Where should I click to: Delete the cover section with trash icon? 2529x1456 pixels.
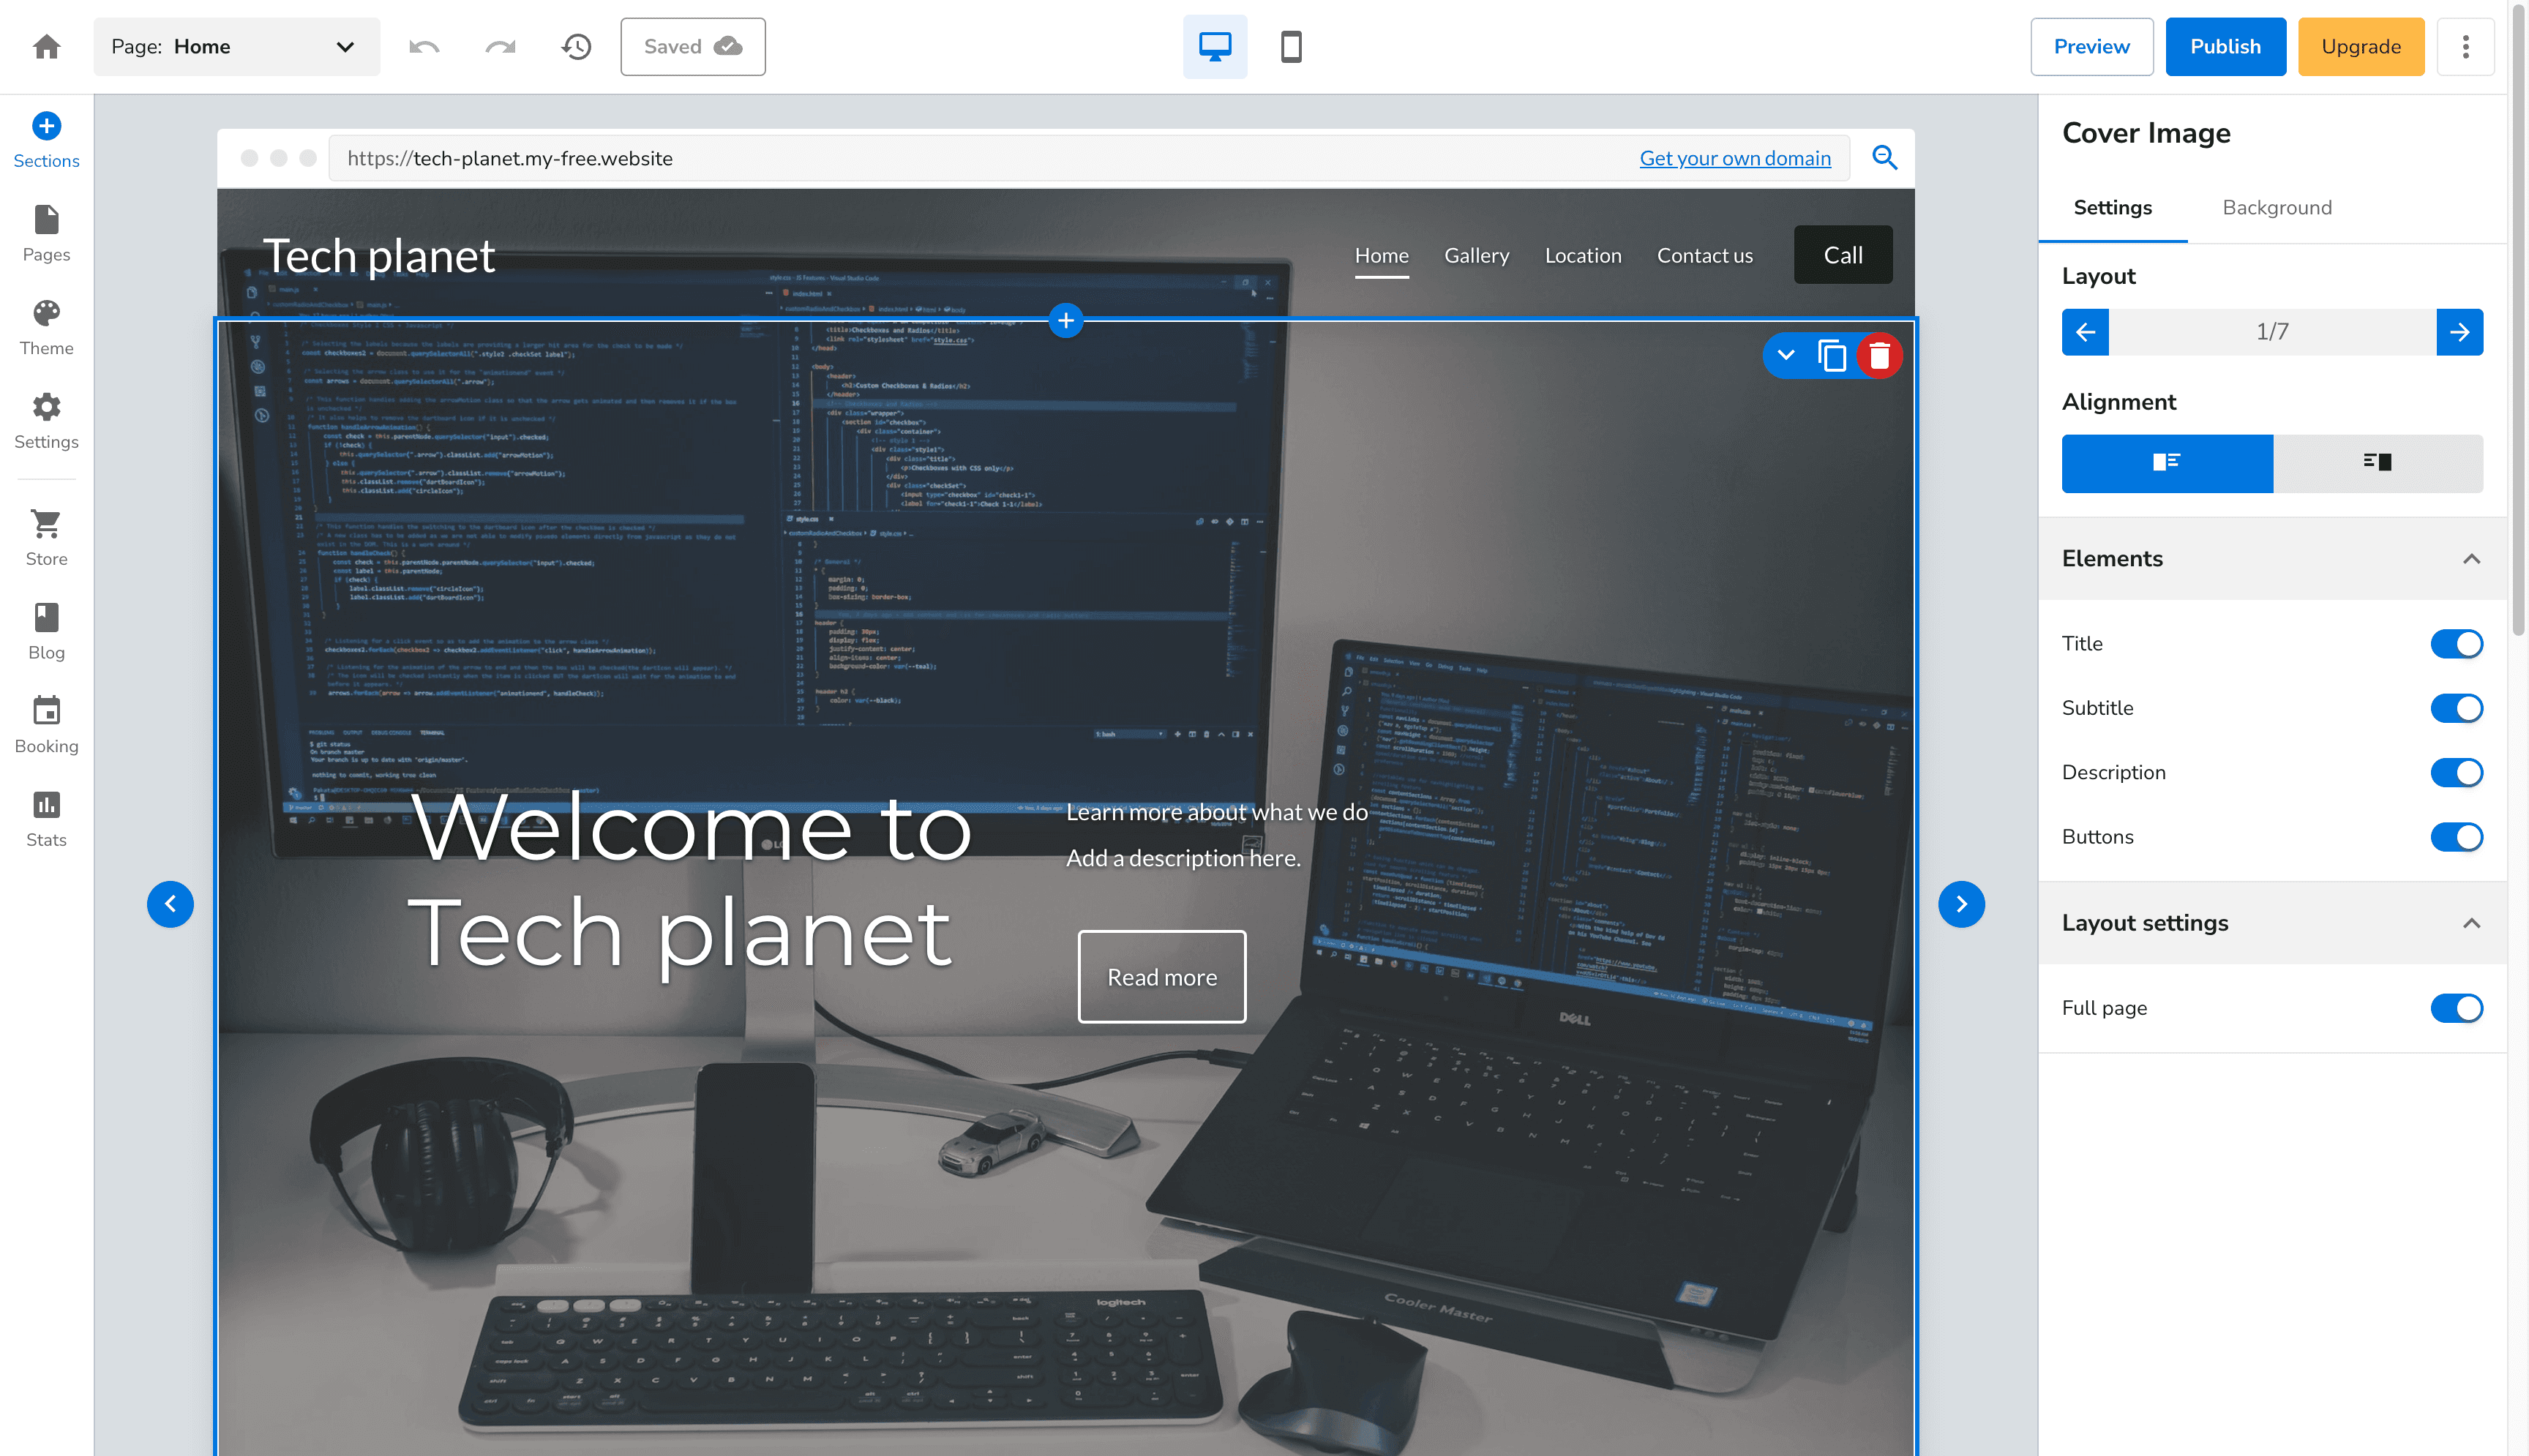click(x=1879, y=355)
